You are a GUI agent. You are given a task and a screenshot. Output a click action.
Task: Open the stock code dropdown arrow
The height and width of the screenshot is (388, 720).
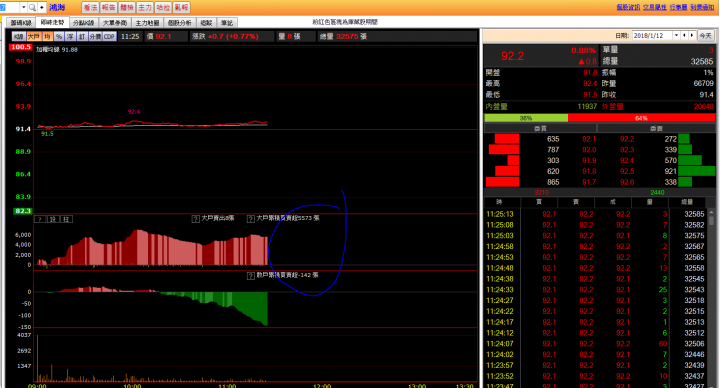[23, 7]
